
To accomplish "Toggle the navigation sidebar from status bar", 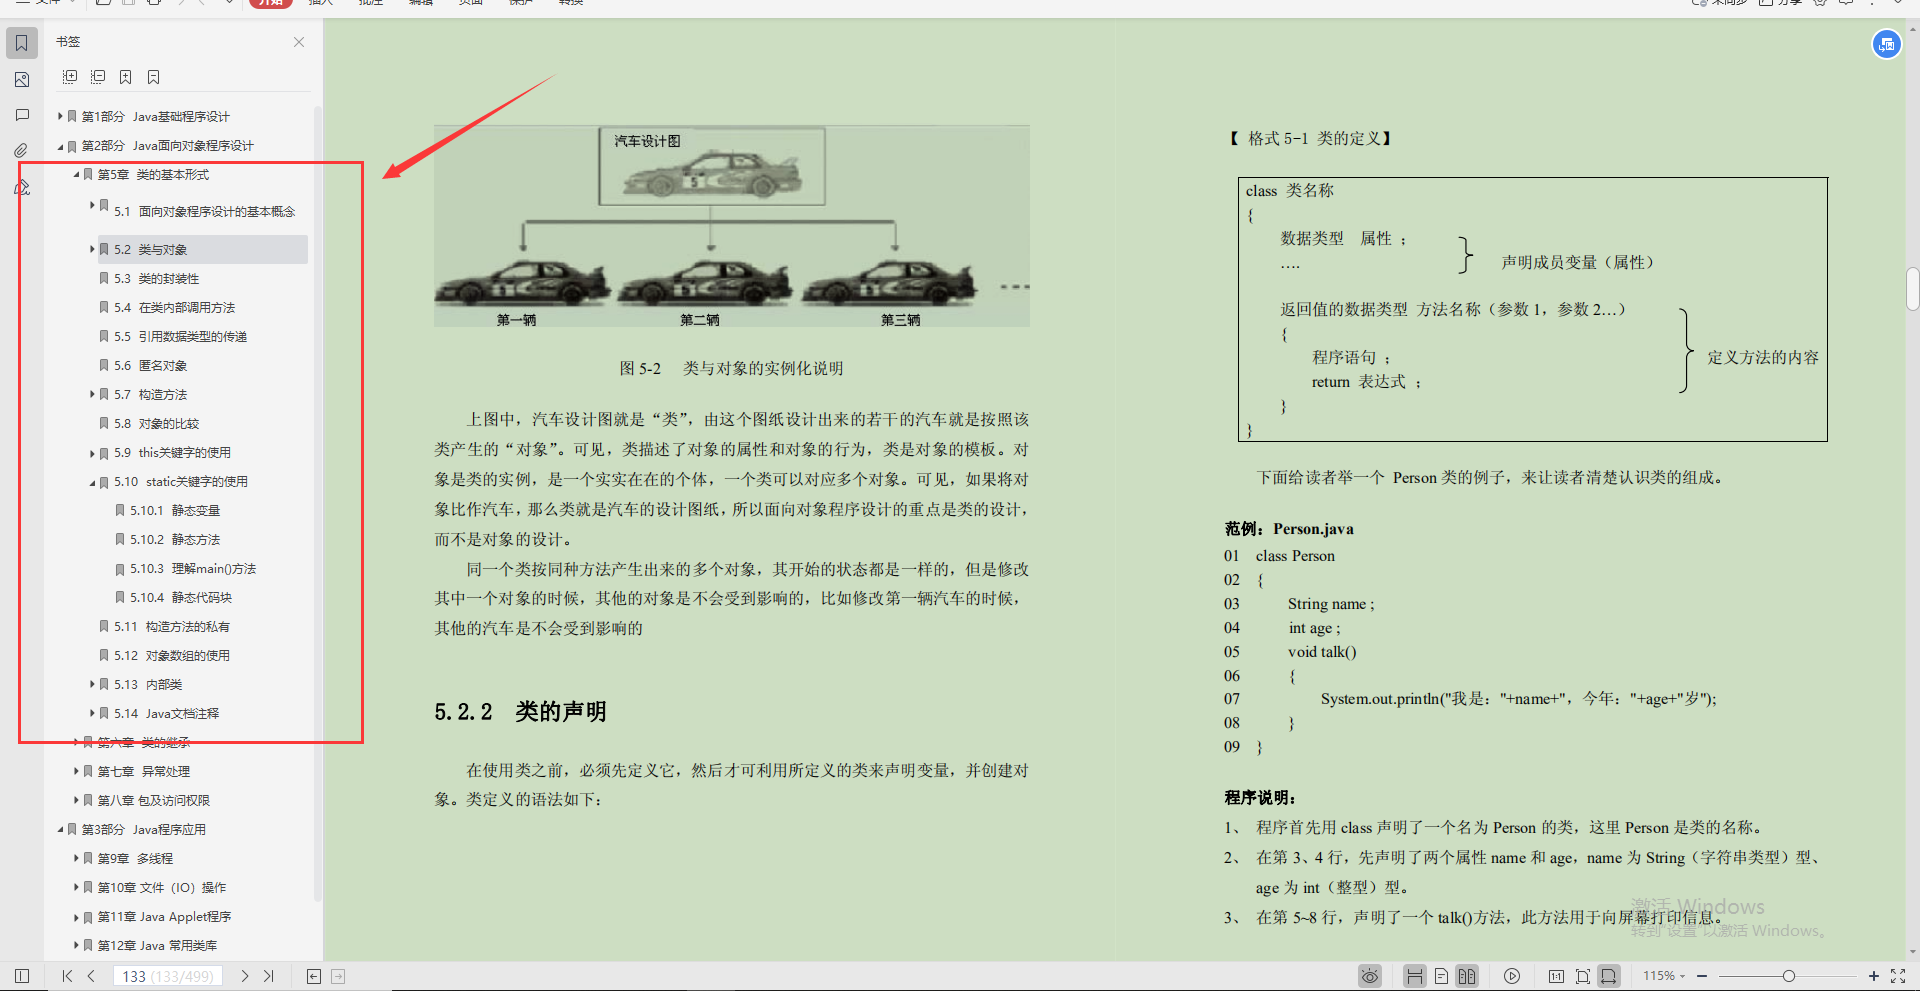I will 22,976.
